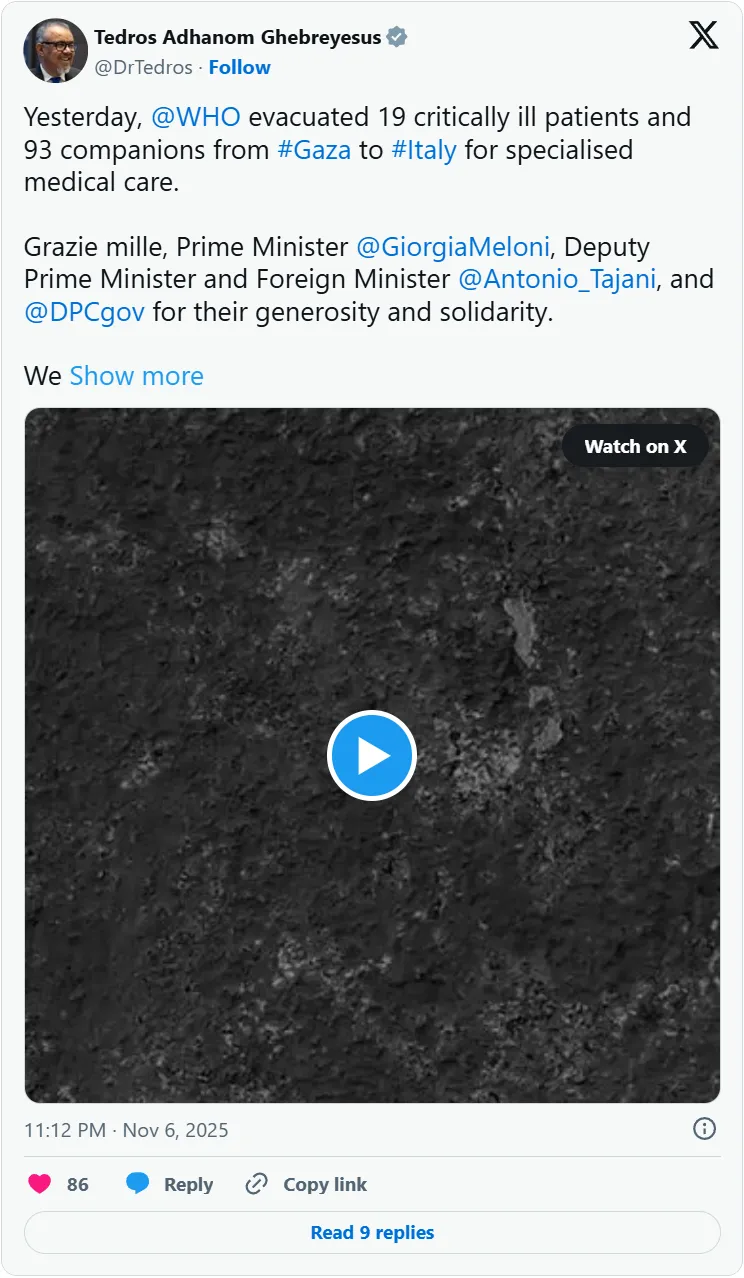Click the reply speech bubble icon
Image resolution: width=744 pixels, height=1278 pixels.
point(138,1184)
